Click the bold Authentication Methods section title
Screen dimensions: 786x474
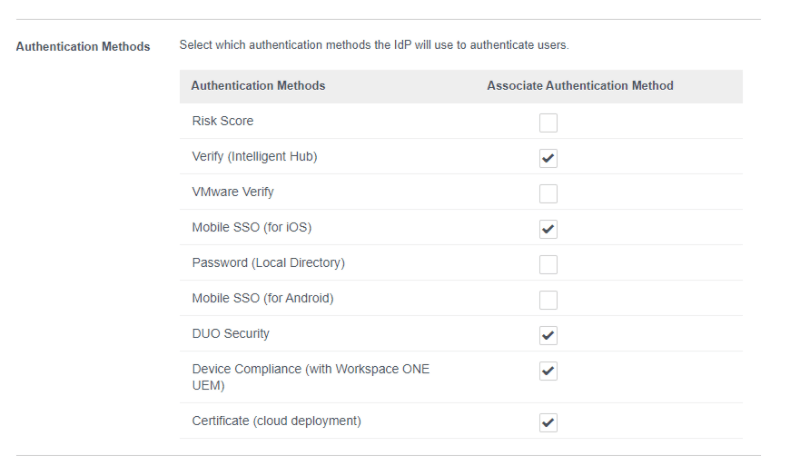83,46
